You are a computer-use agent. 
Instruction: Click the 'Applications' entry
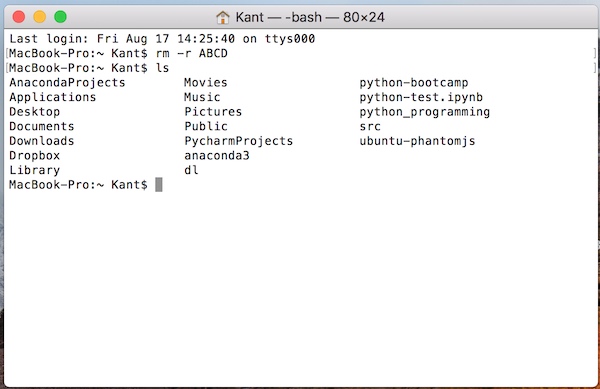(53, 97)
